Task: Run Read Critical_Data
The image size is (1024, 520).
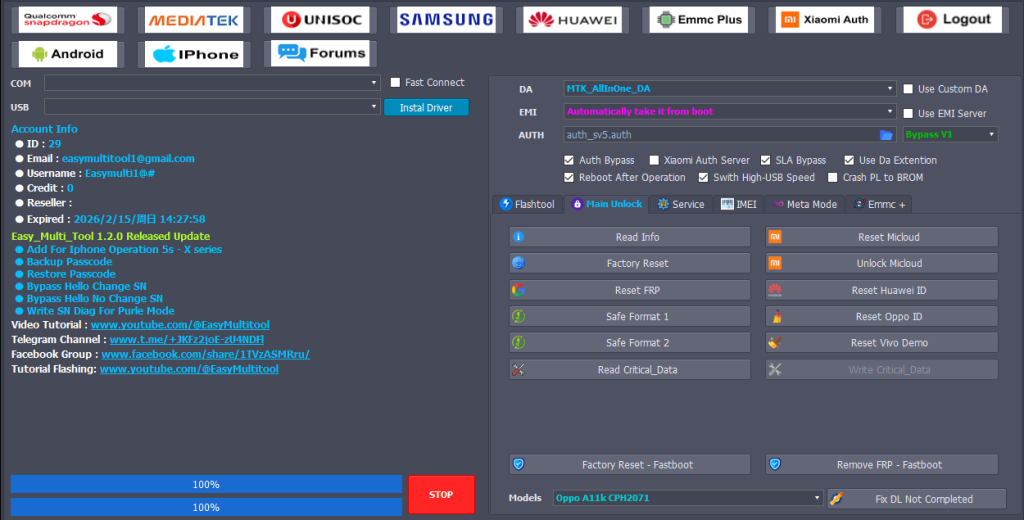Action: coord(630,370)
